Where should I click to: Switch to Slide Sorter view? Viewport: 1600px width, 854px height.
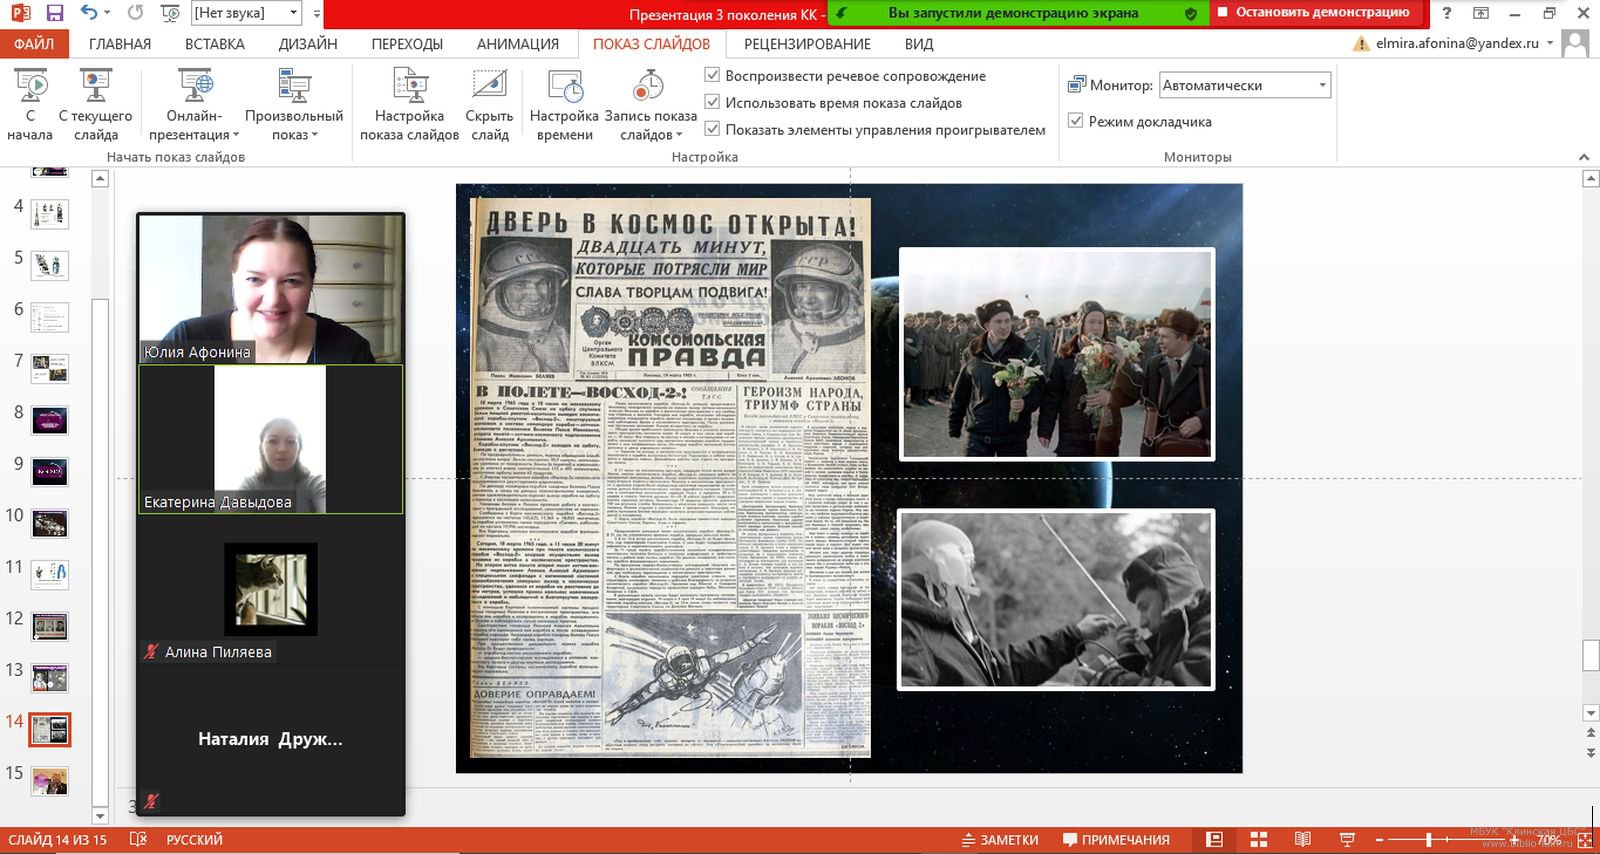coord(1259,840)
